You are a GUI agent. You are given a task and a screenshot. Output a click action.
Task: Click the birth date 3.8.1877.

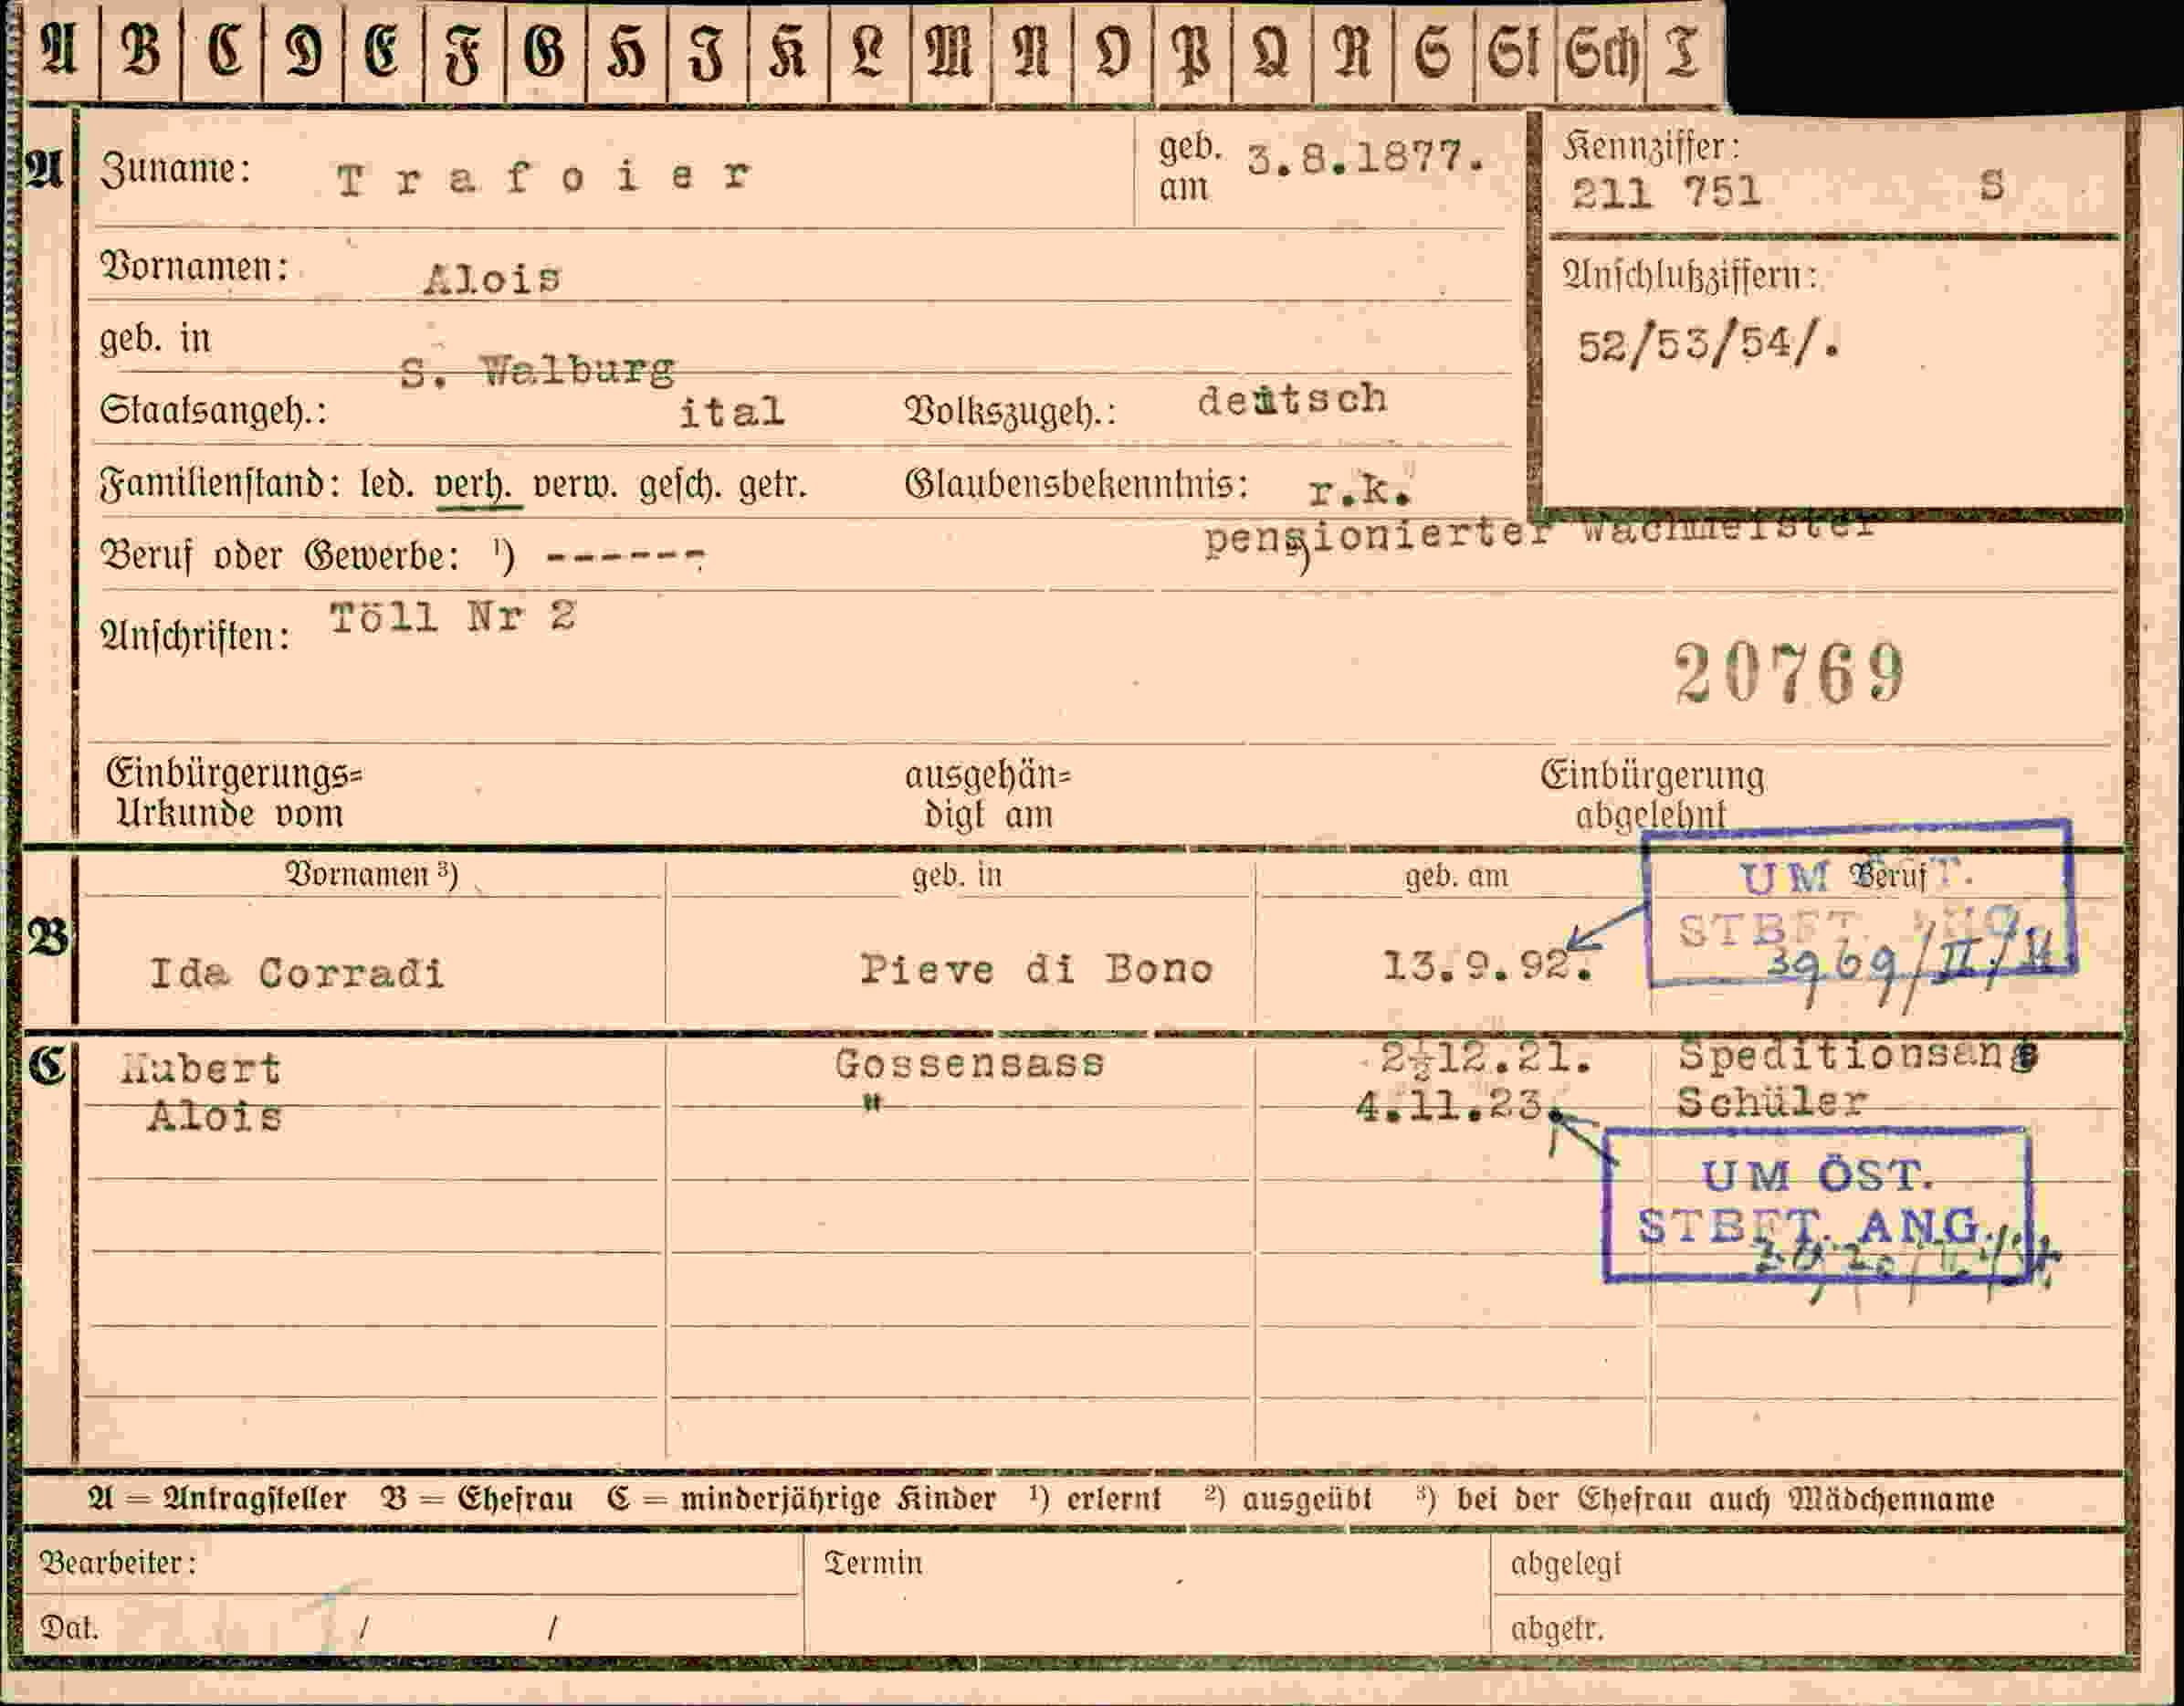(x=1366, y=158)
